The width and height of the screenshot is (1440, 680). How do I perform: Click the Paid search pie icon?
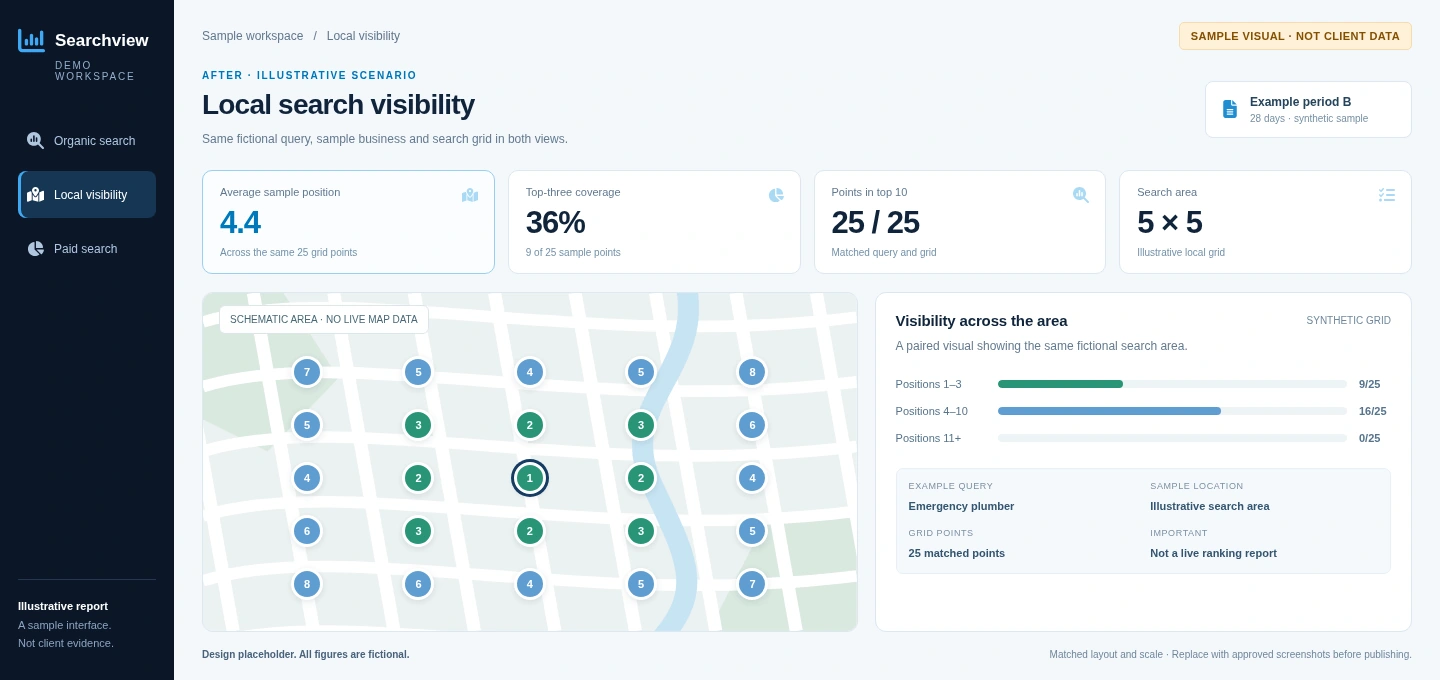(35, 249)
